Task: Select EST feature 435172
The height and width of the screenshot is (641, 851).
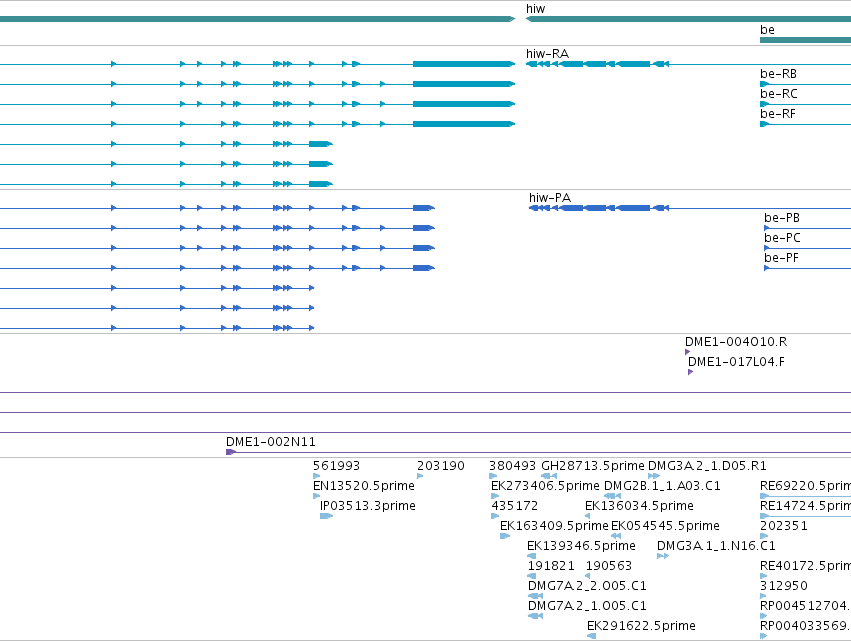Action: pyautogui.click(x=515, y=506)
